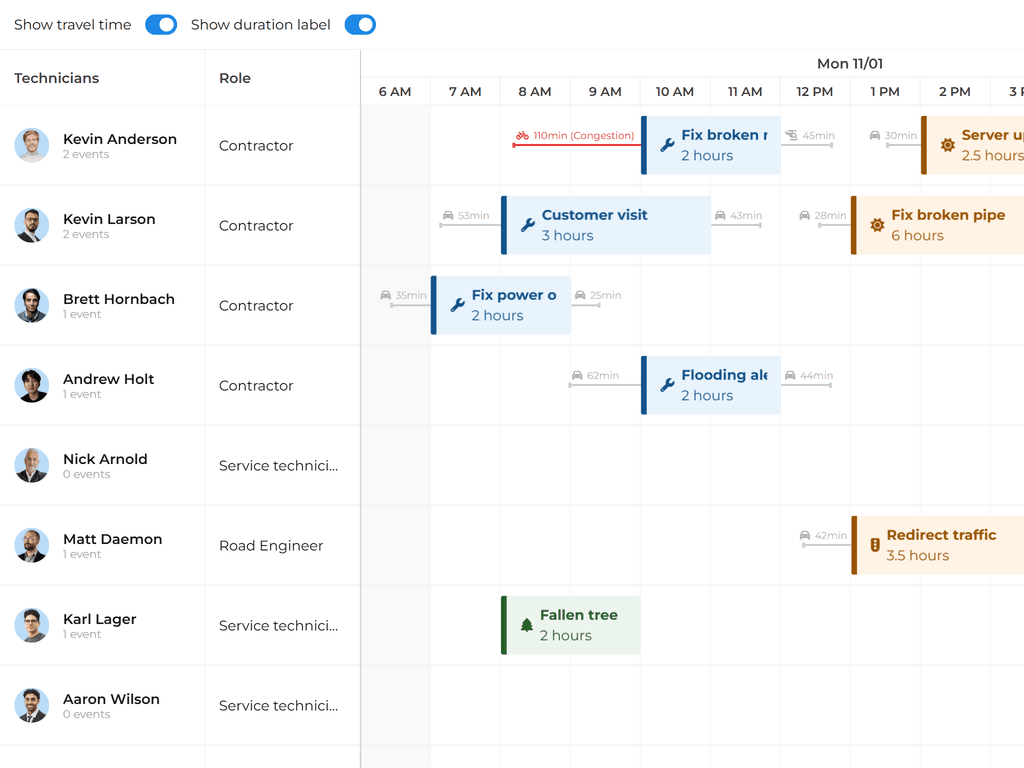
Task: Click wrench icon on Fix power outage event
Action: (x=457, y=305)
